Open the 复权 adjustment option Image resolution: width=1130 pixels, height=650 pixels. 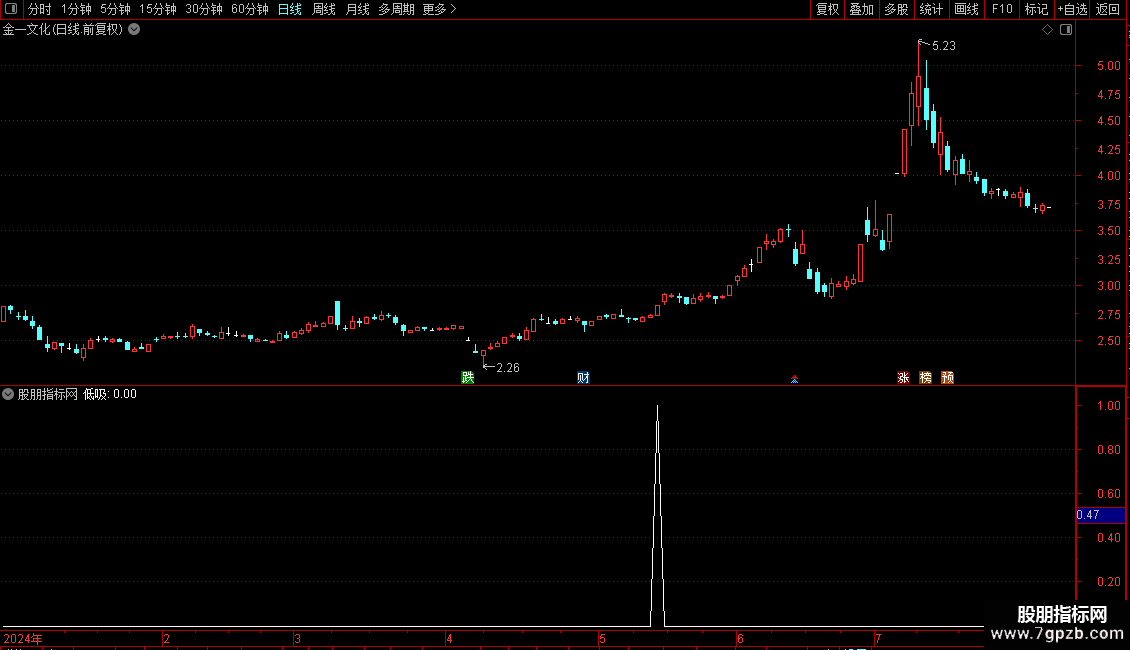click(x=827, y=9)
